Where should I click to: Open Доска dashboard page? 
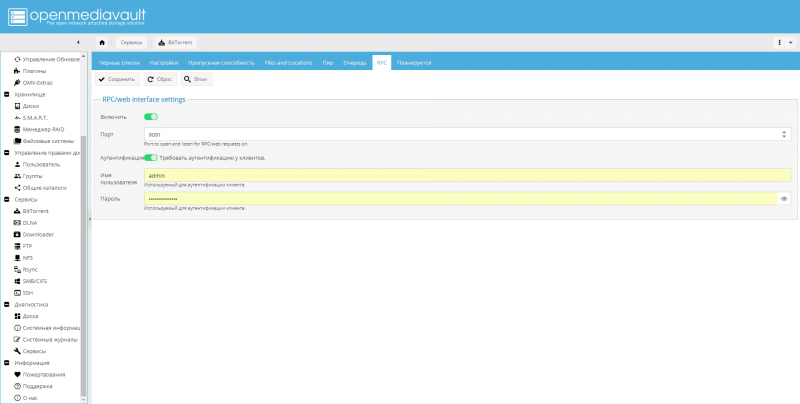point(30,316)
